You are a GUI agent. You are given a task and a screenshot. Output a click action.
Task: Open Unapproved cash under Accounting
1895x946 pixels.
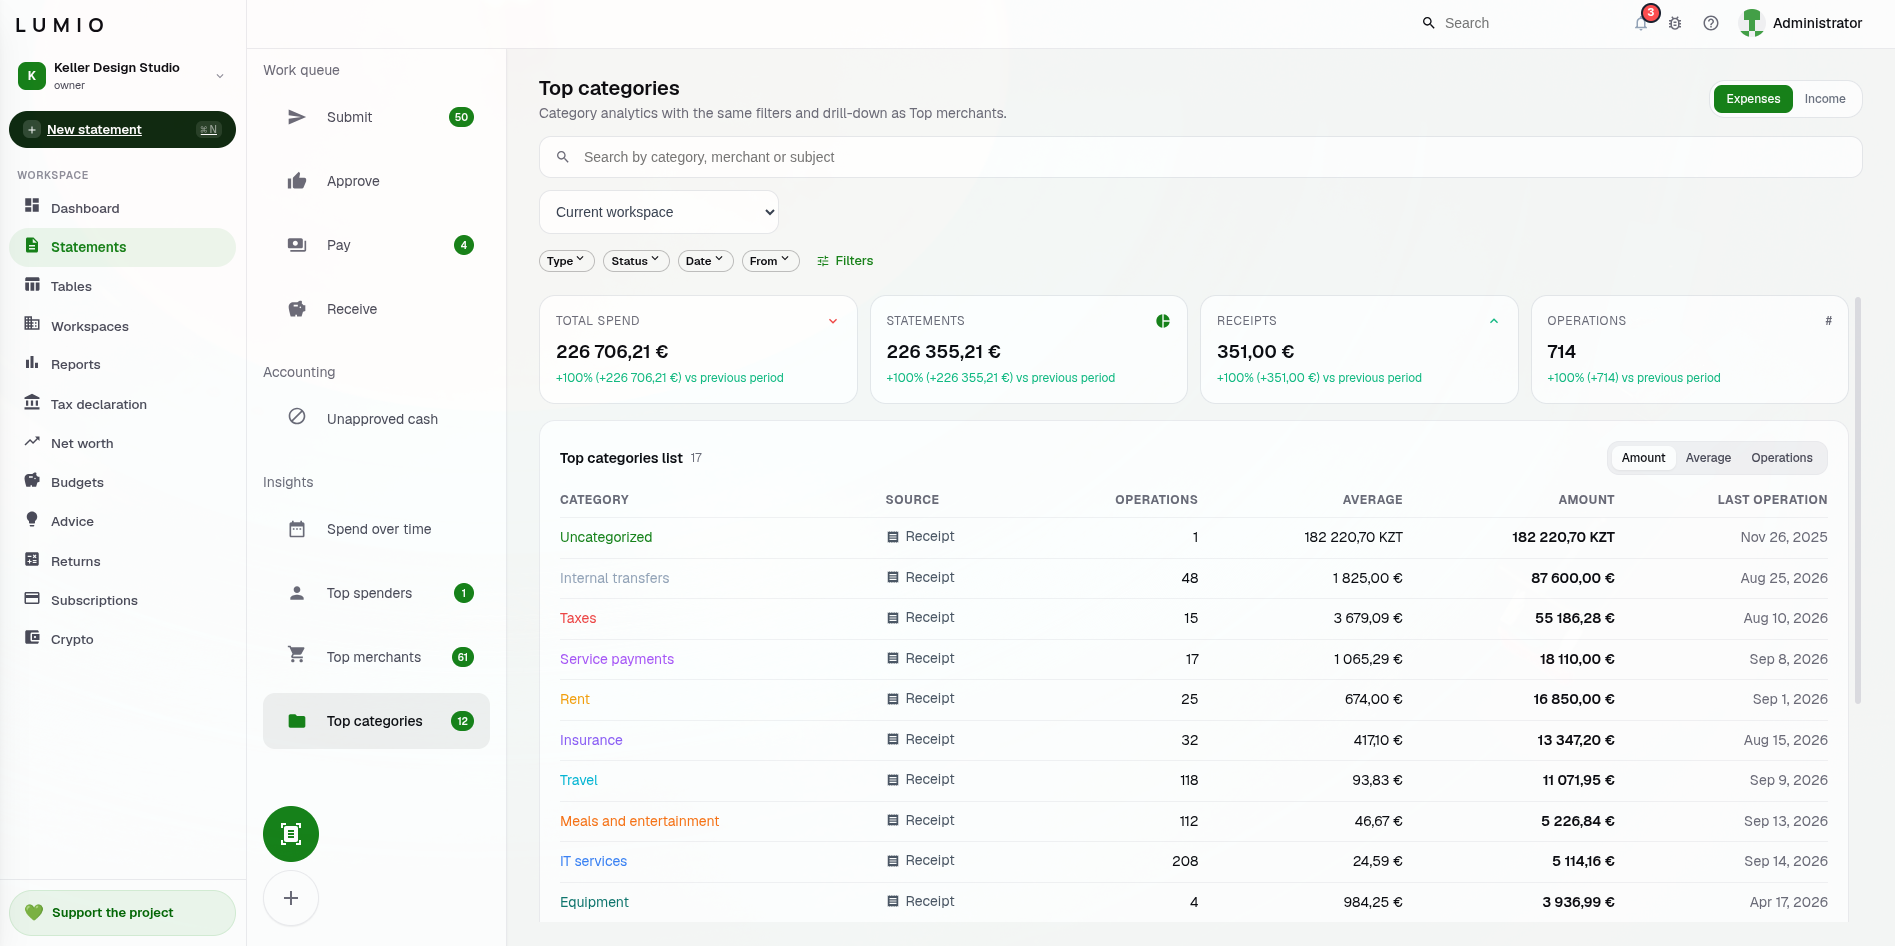376,419
